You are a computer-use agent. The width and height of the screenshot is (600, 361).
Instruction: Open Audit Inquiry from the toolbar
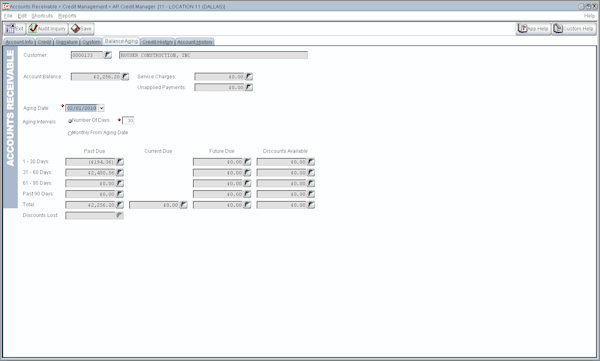47,29
